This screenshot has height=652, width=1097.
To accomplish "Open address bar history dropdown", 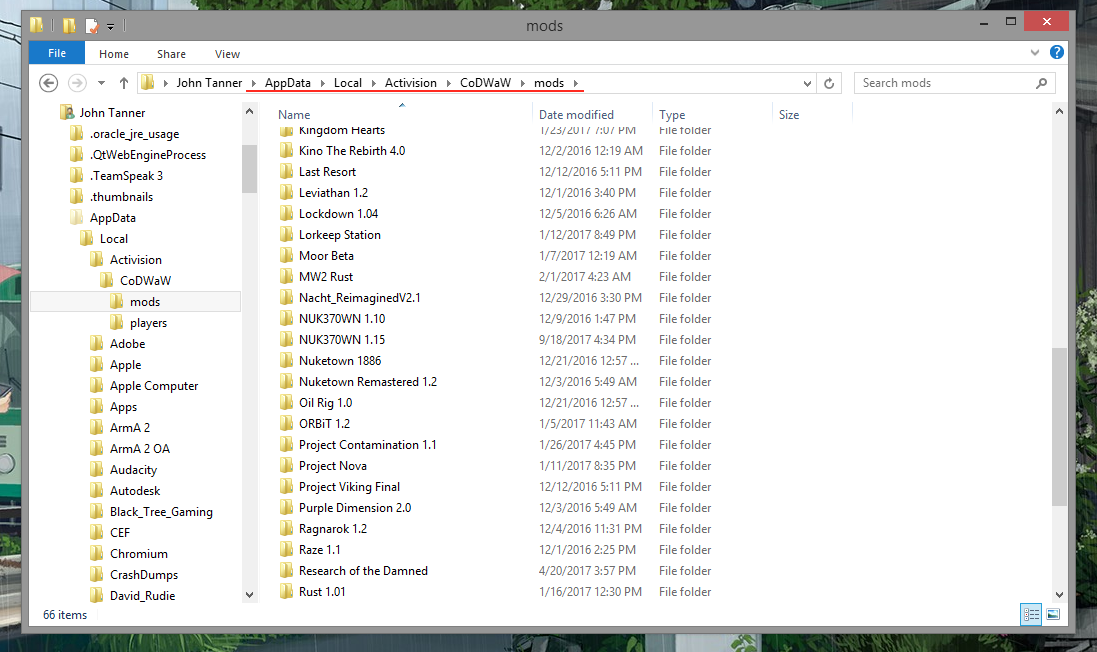I will pyautogui.click(x=807, y=83).
